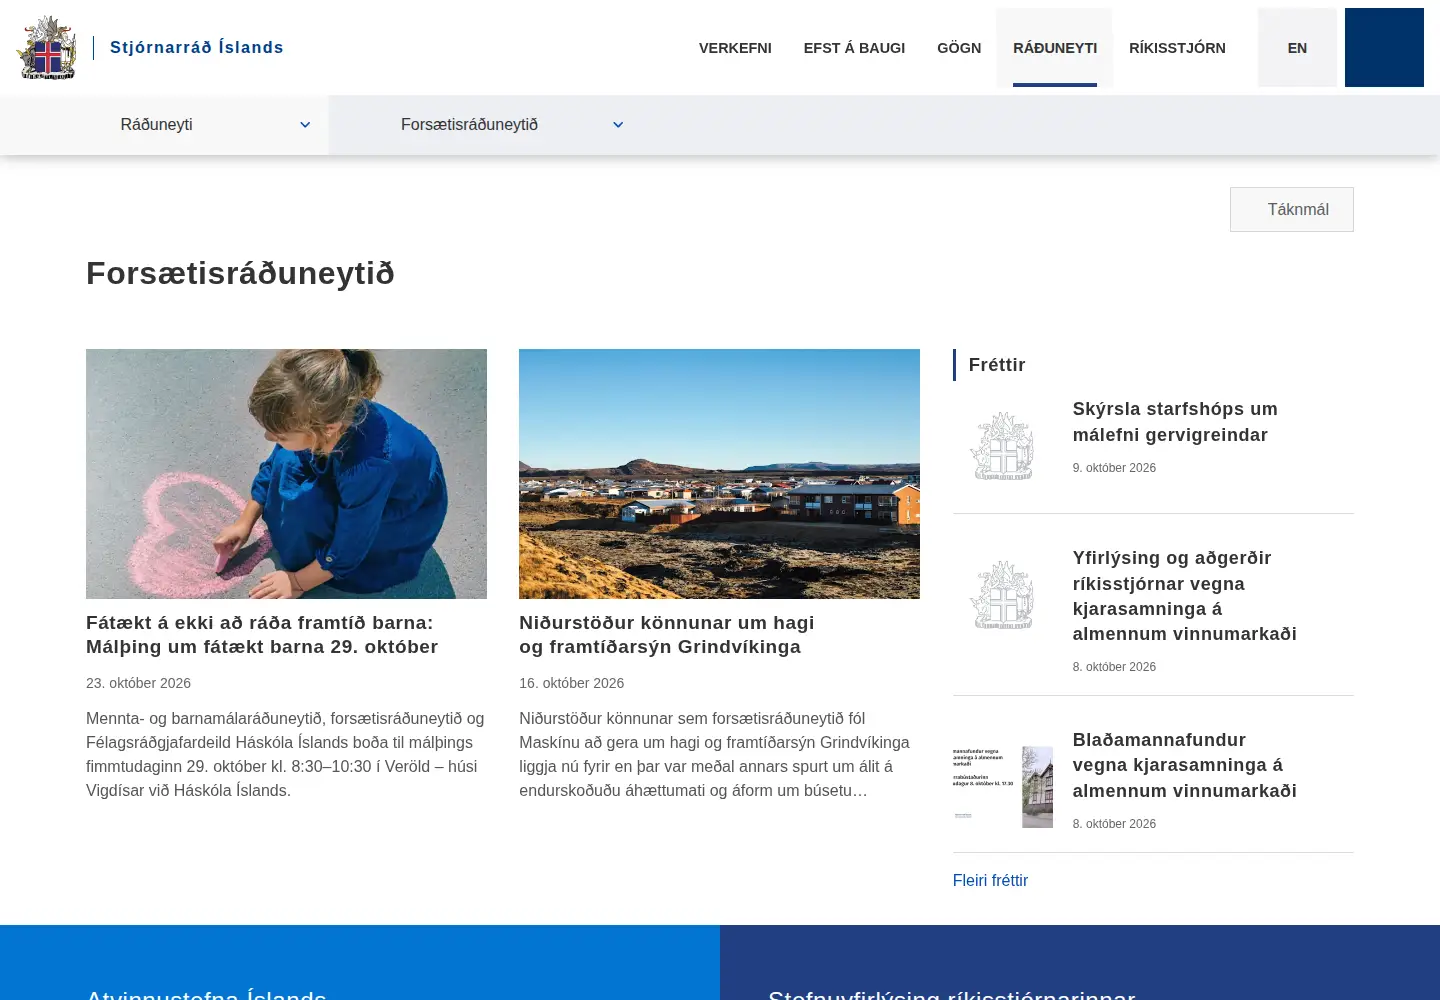The height and width of the screenshot is (1000, 1440).
Task: Open article 'Niðurstöður könnunar um hagi'
Action: (x=666, y=635)
